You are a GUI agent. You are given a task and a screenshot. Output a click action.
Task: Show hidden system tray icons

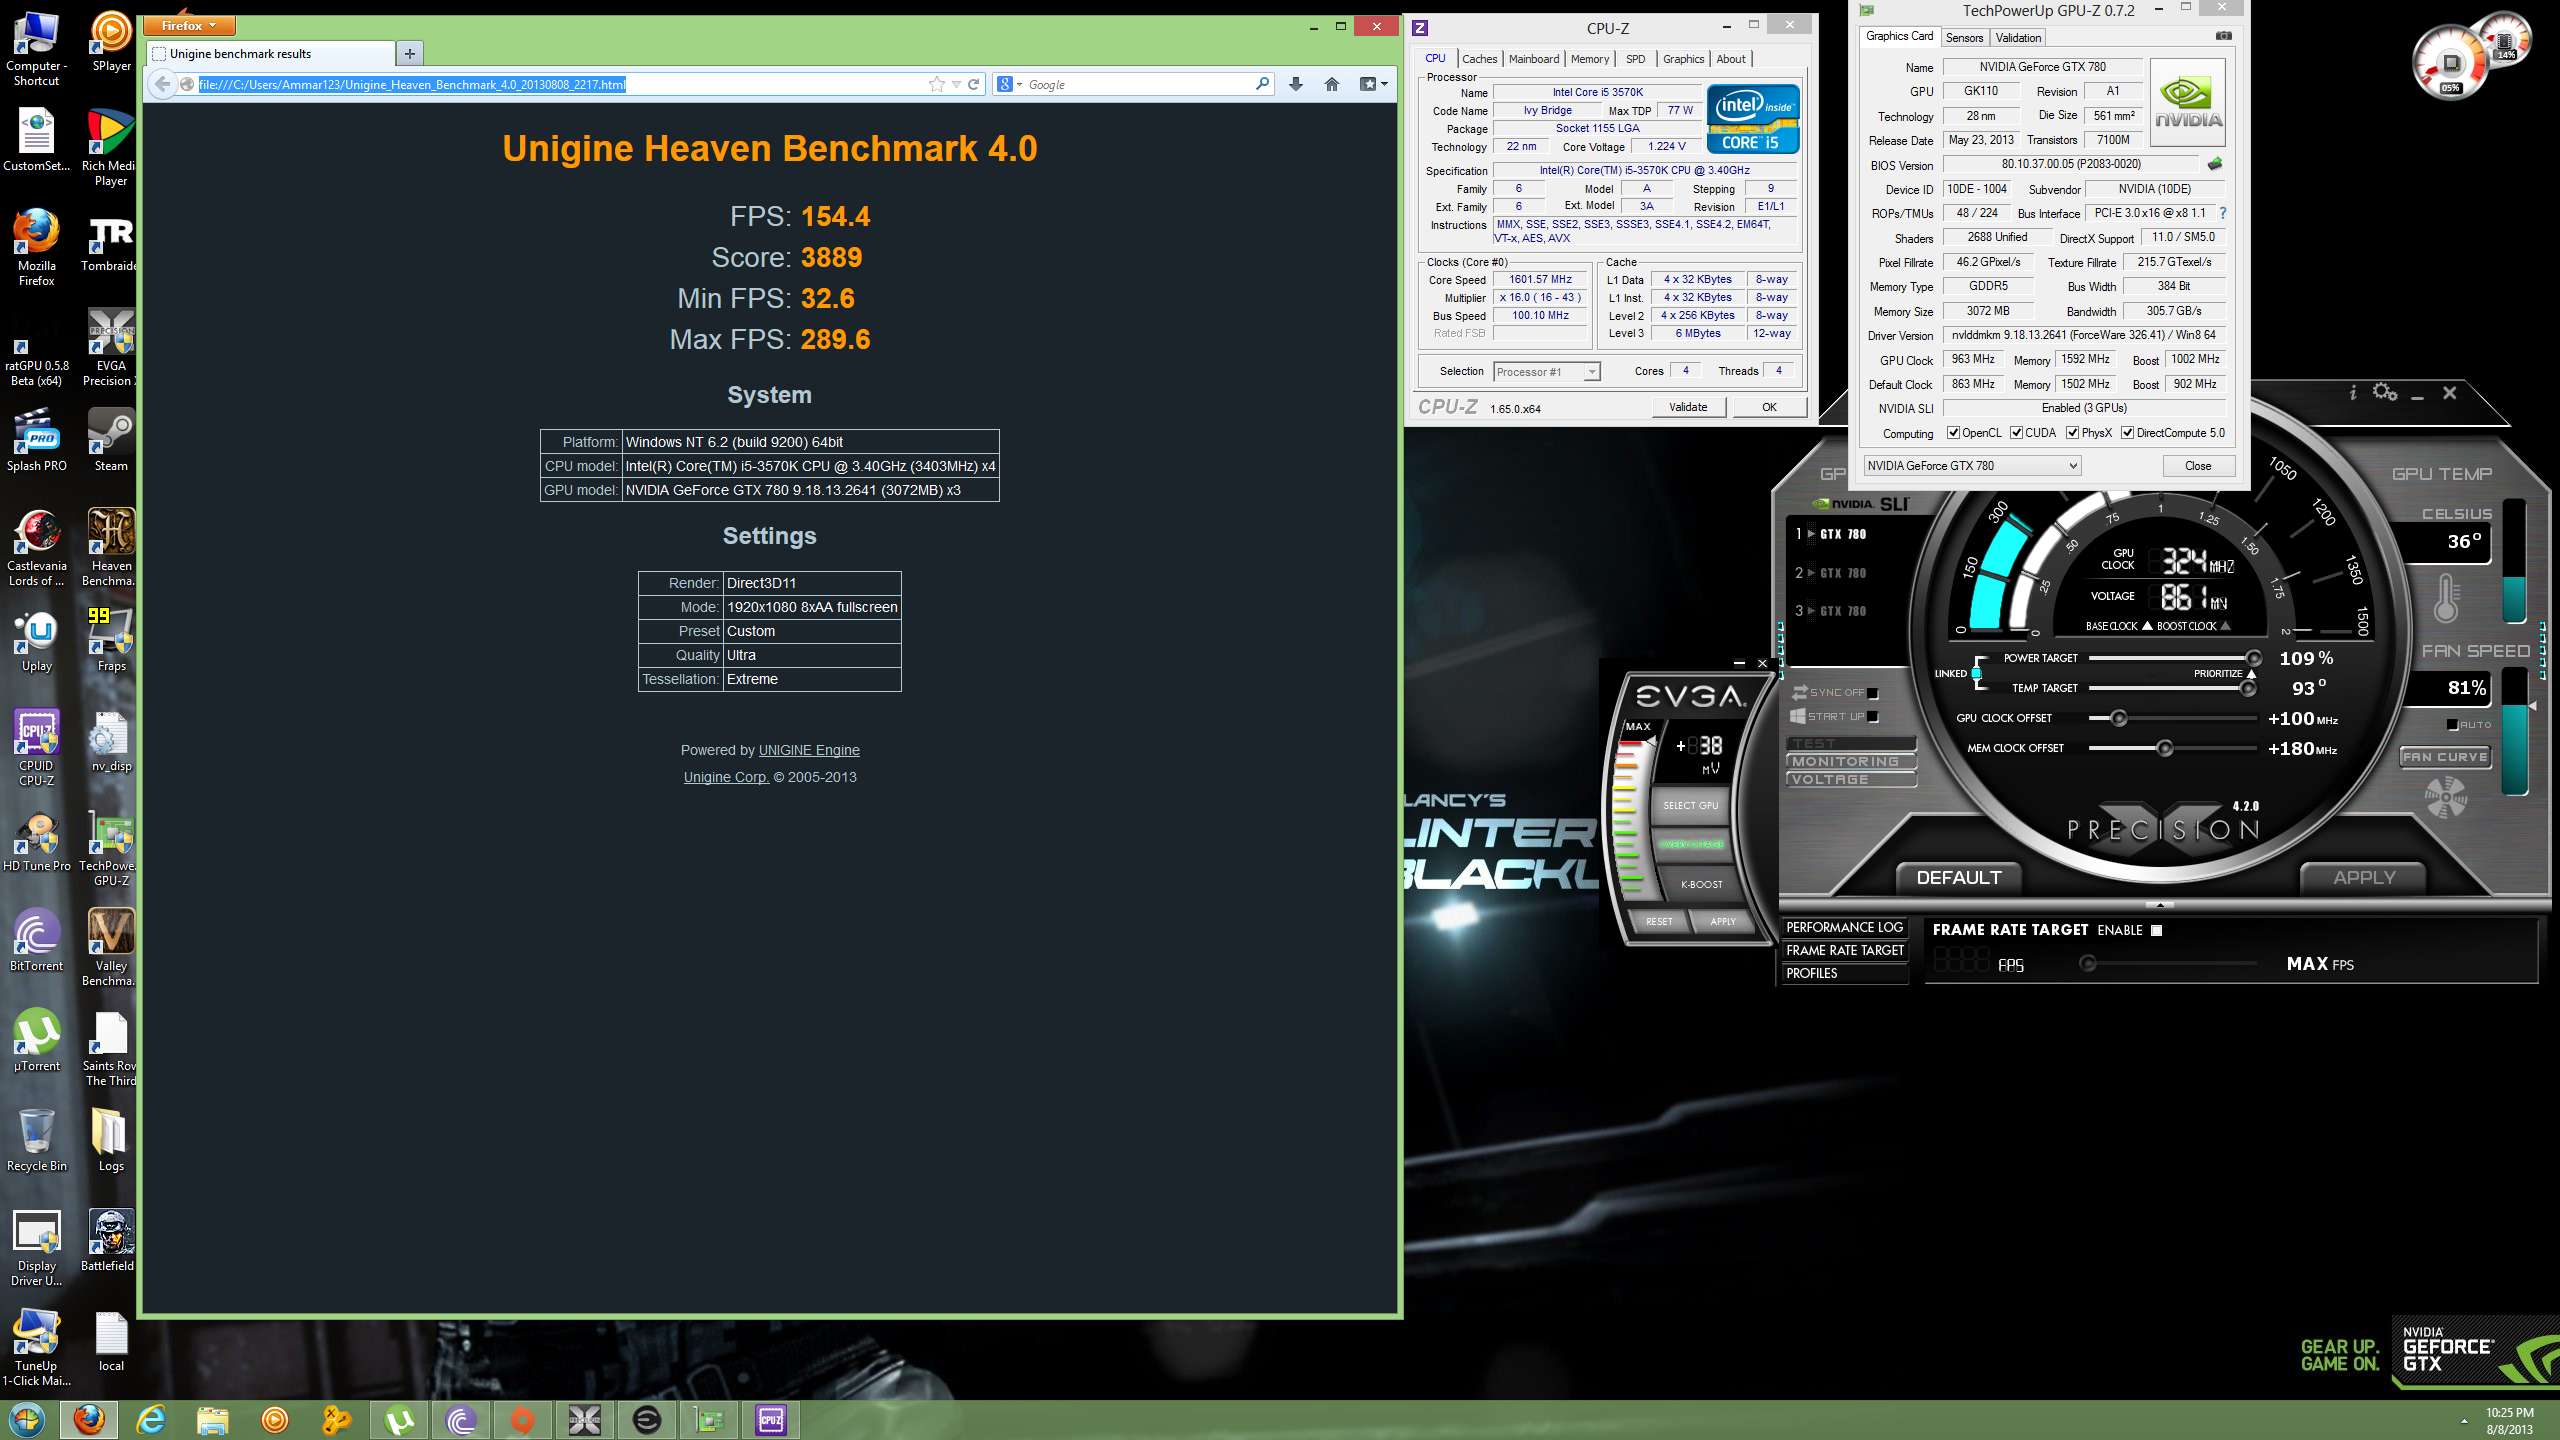pos(2464,1421)
